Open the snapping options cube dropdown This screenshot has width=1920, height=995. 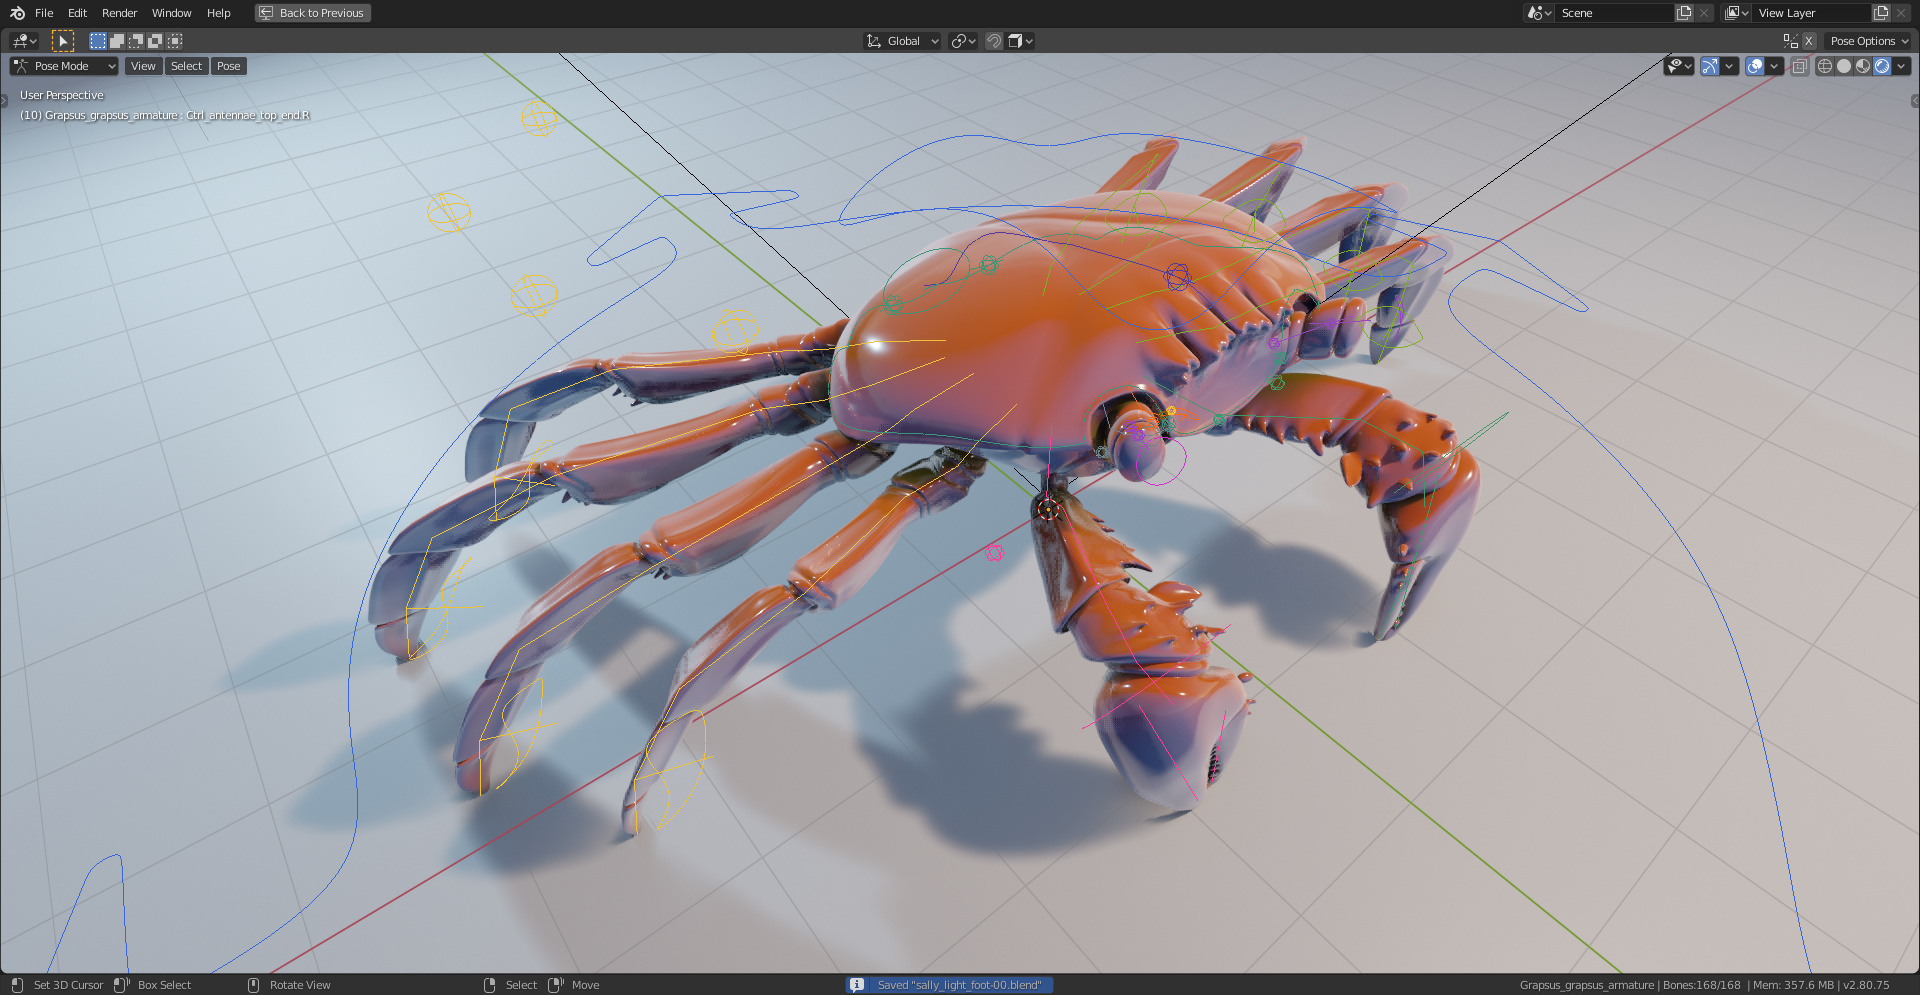coord(1021,41)
